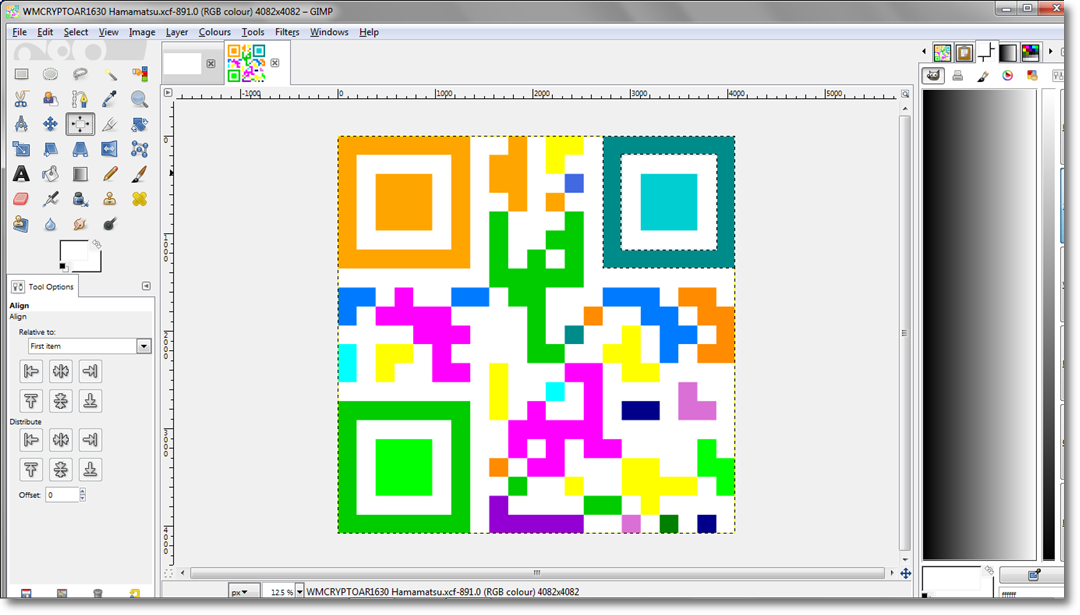Select the Perspective Clone tool
Viewport: 1080px width, 615px height.
pyautogui.click(x=21, y=224)
